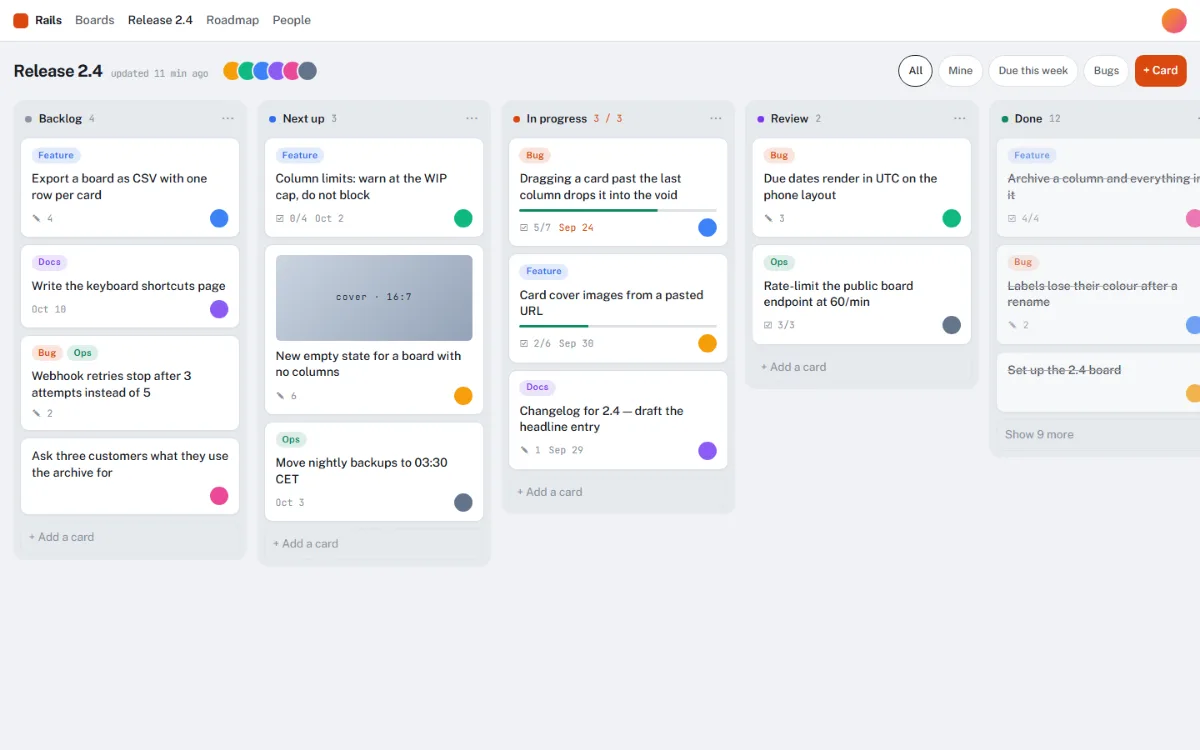Click progress bar on Dragging a card card
This screenshot has height=750, width=1200.
pyautogui.click(x=618, y=210)
